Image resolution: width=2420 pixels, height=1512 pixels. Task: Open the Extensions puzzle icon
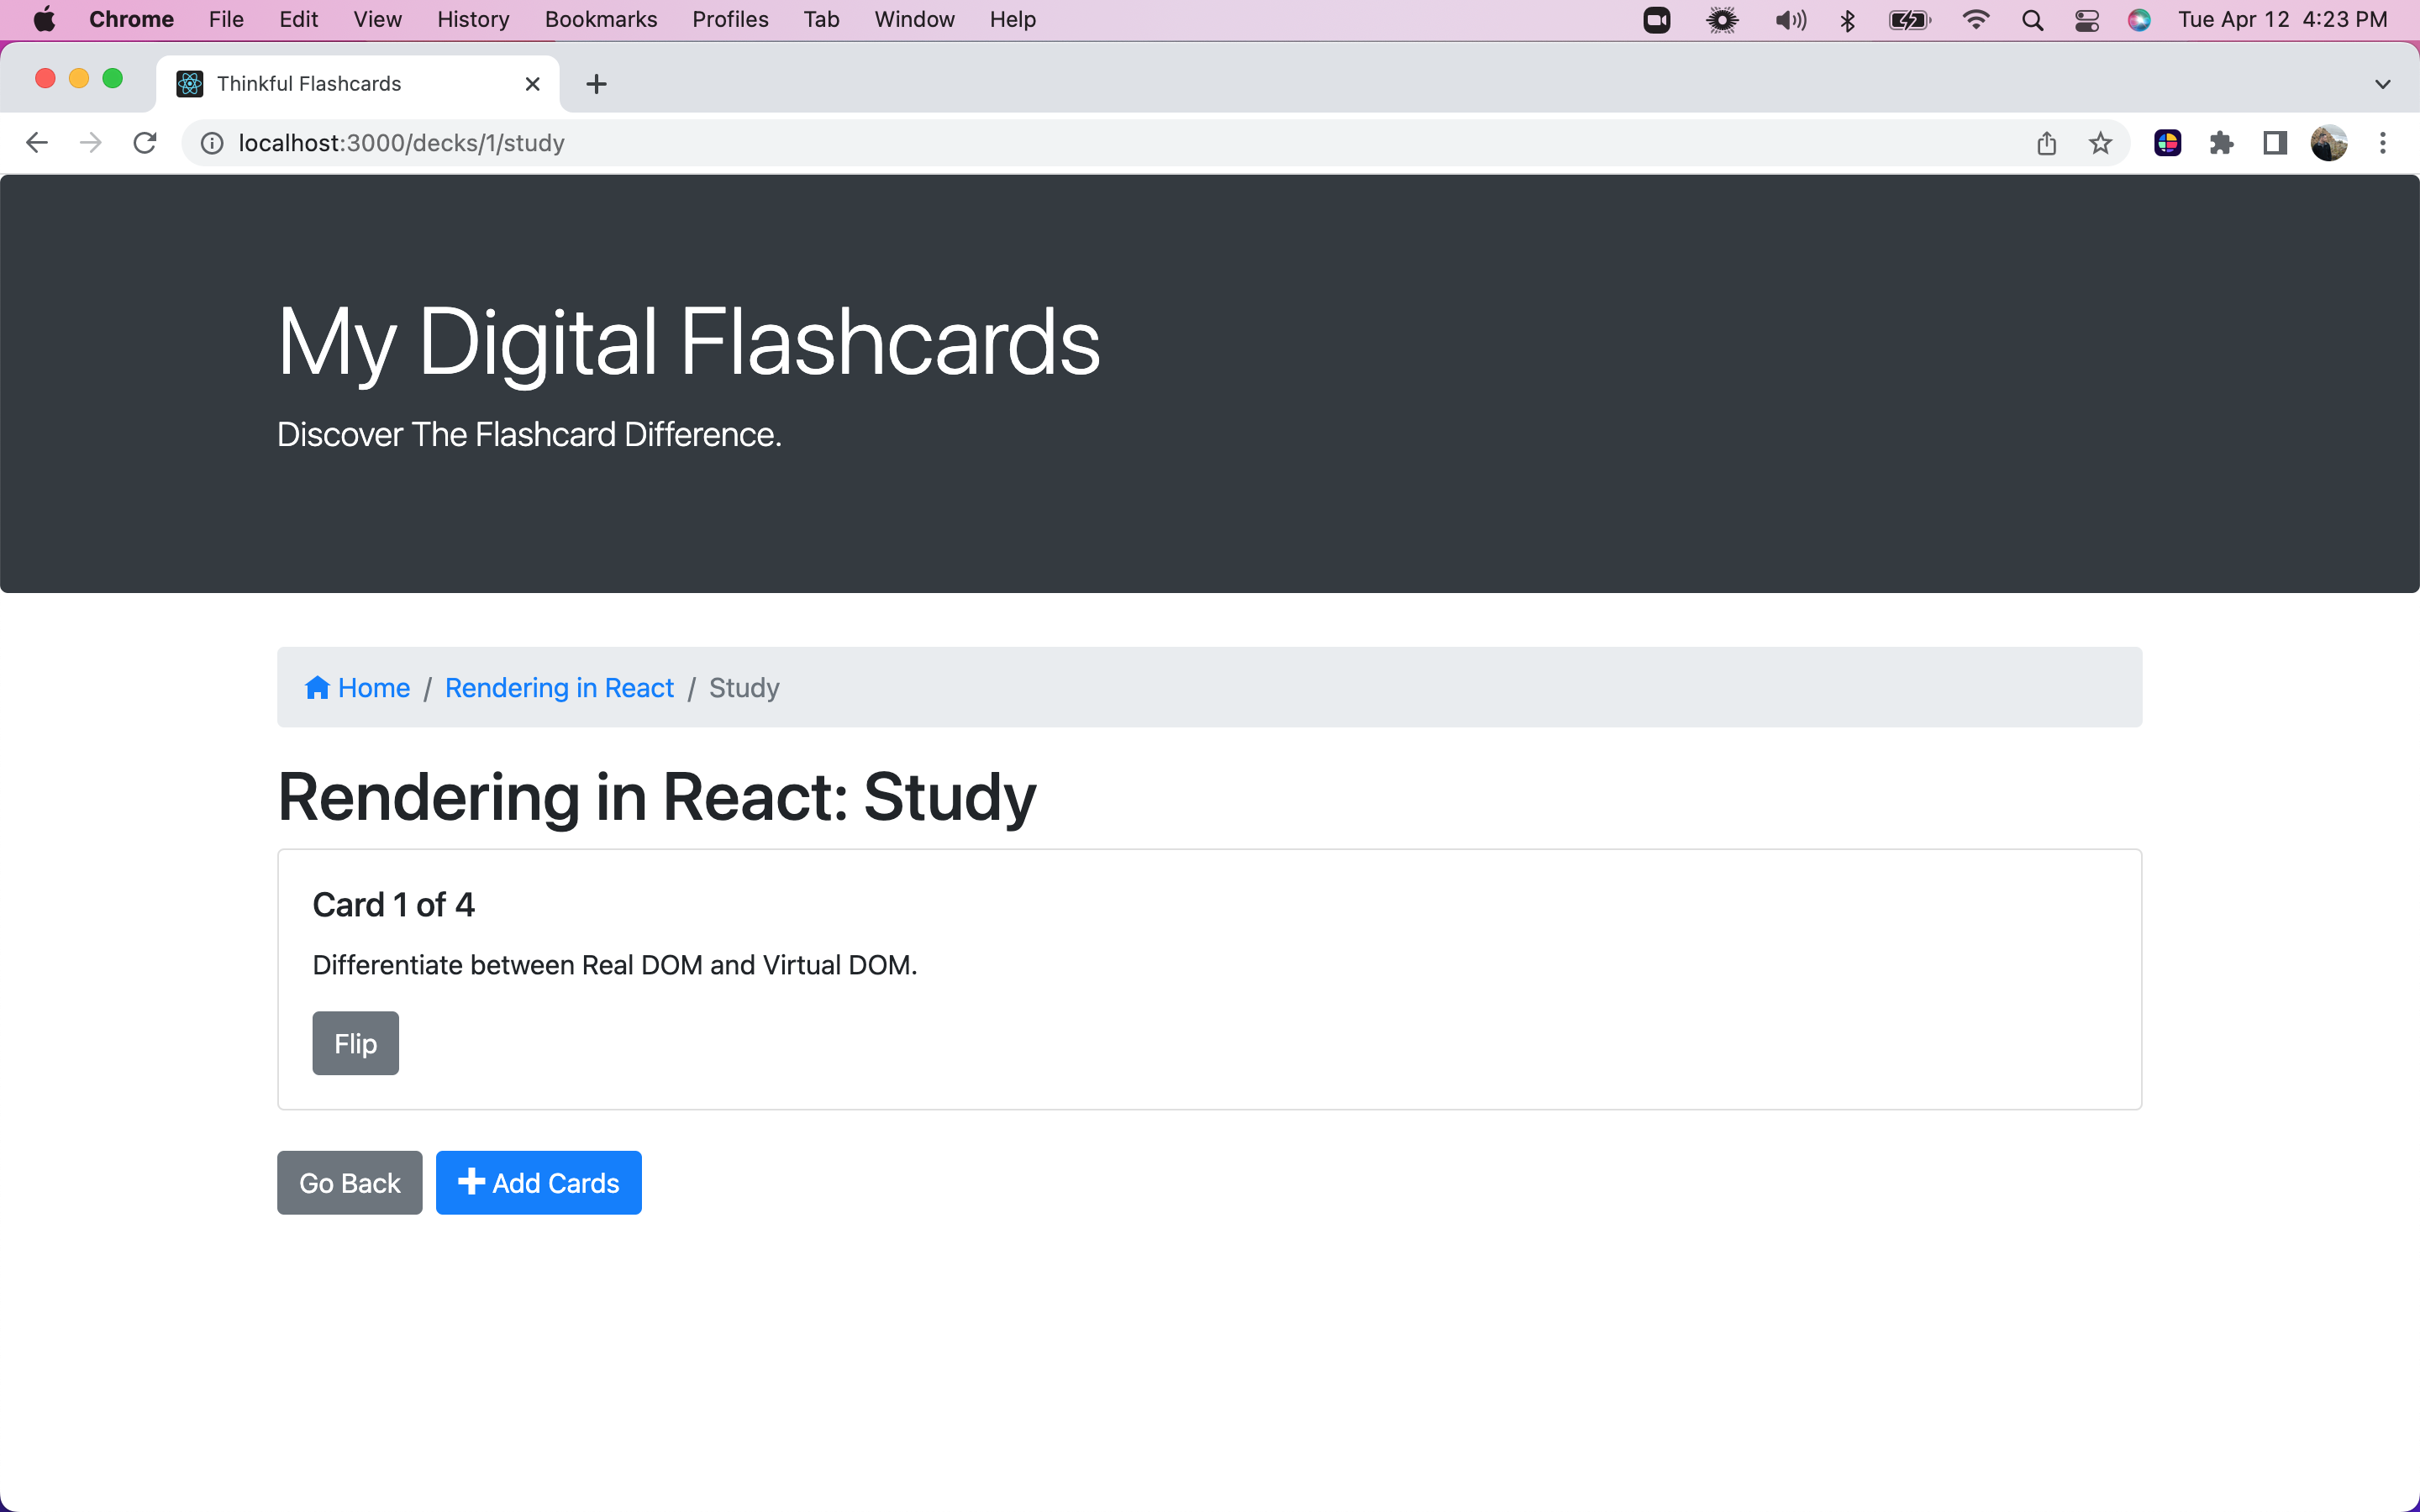click(2221, 143)
